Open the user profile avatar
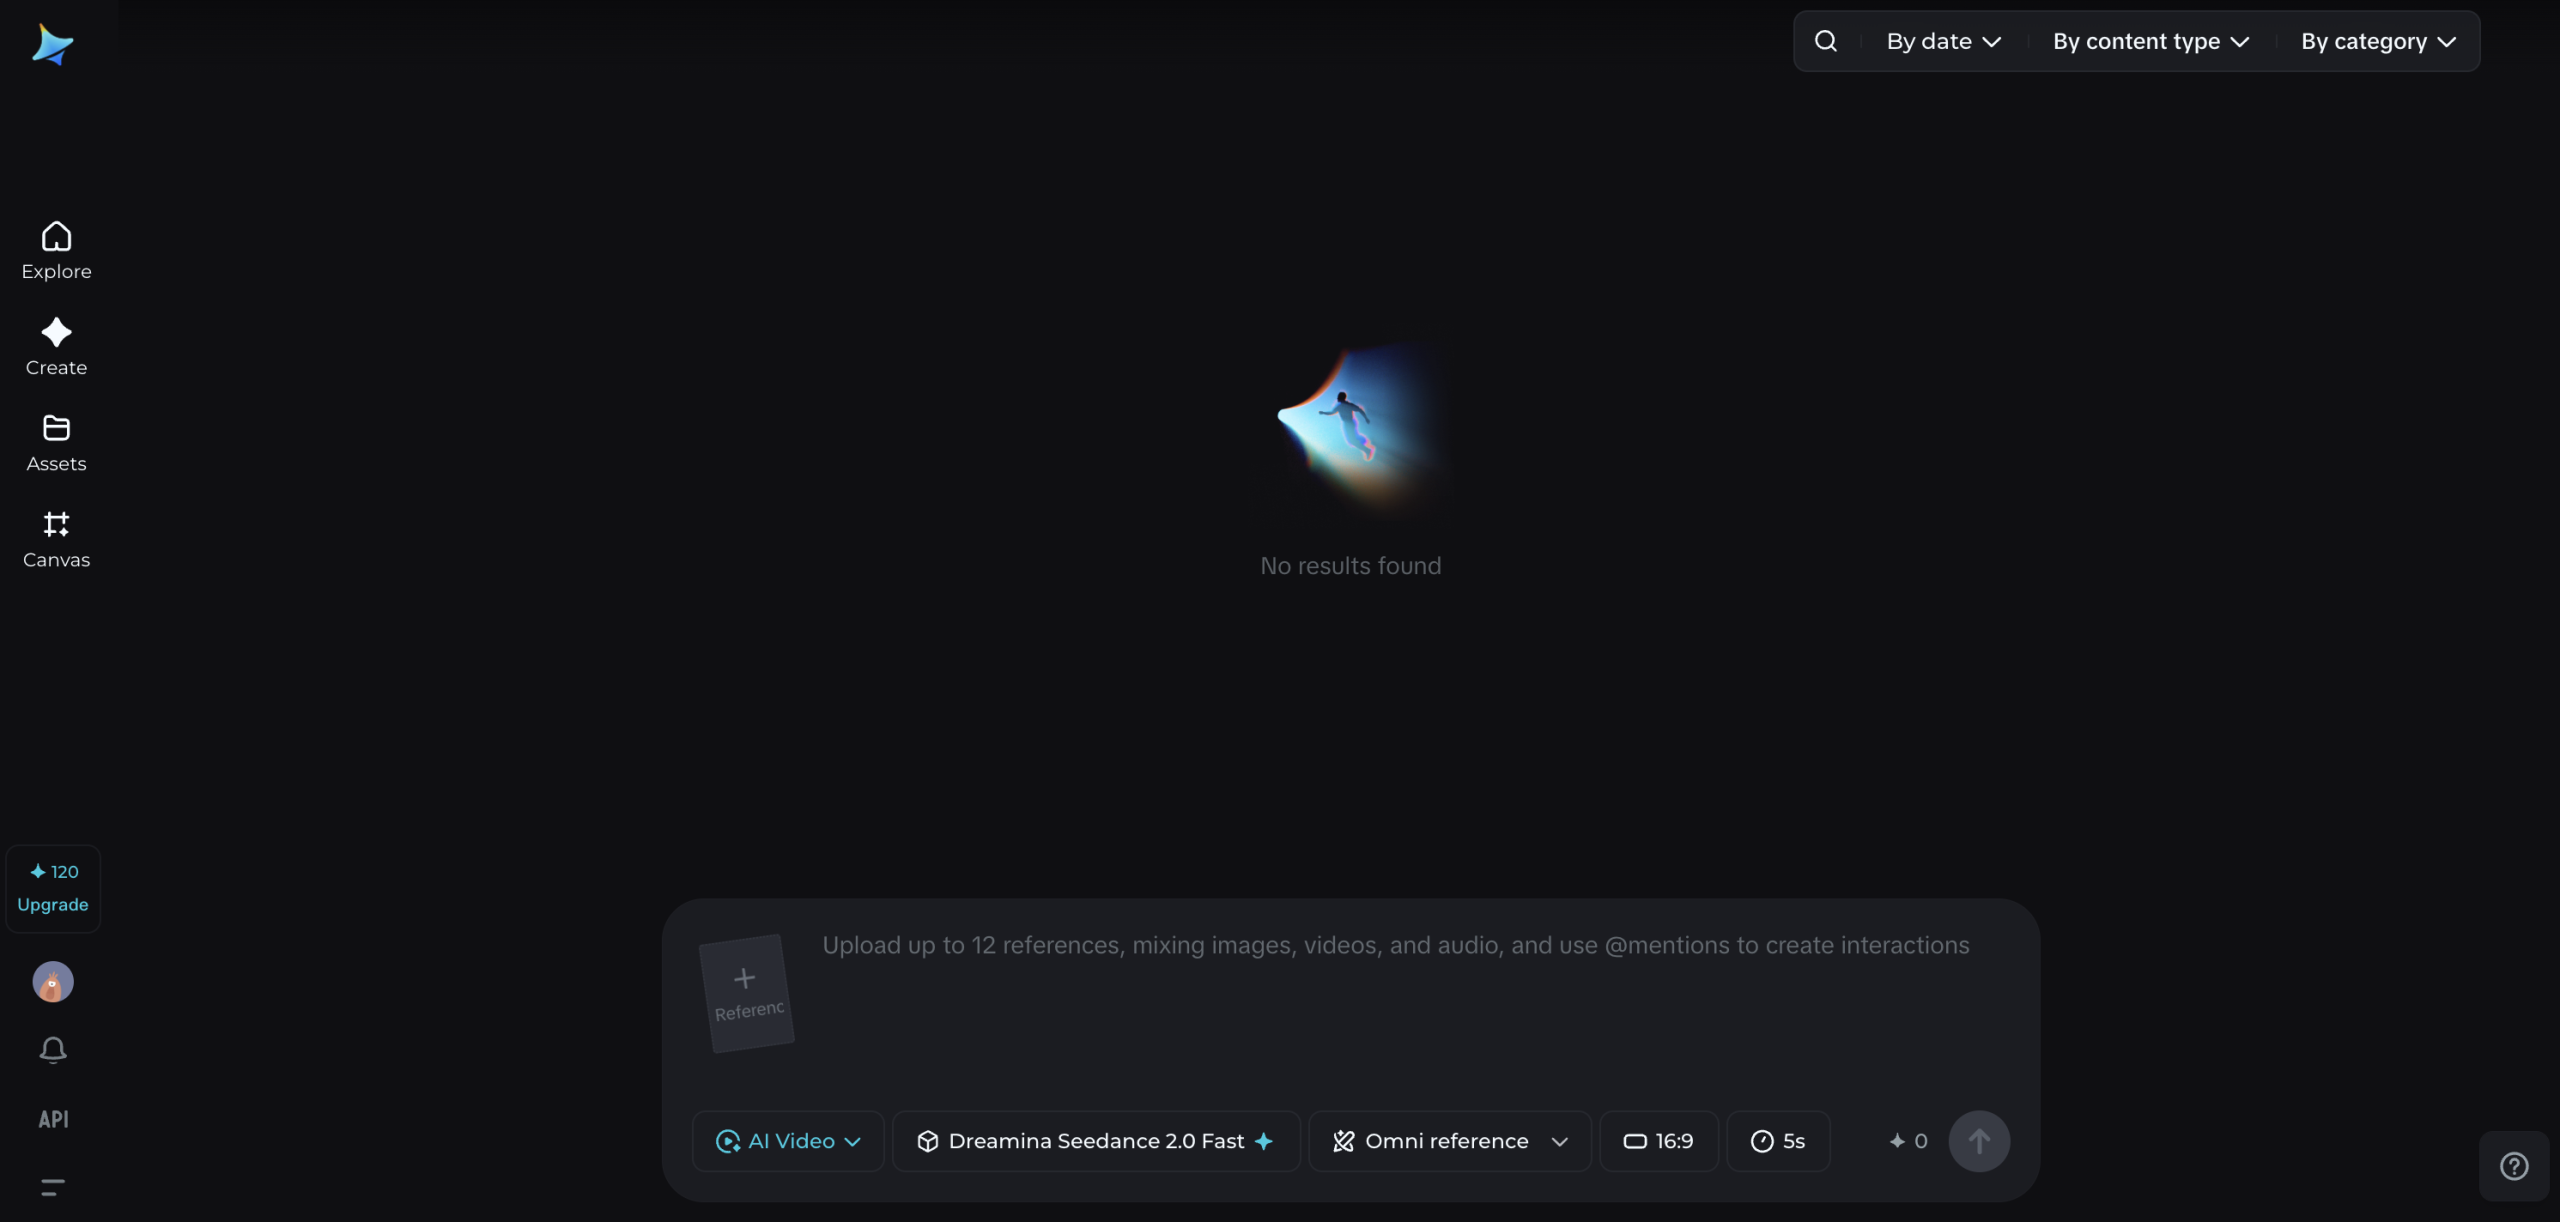The height and width of the screenshot is (1222, 2560). click(x=53, y=982)
